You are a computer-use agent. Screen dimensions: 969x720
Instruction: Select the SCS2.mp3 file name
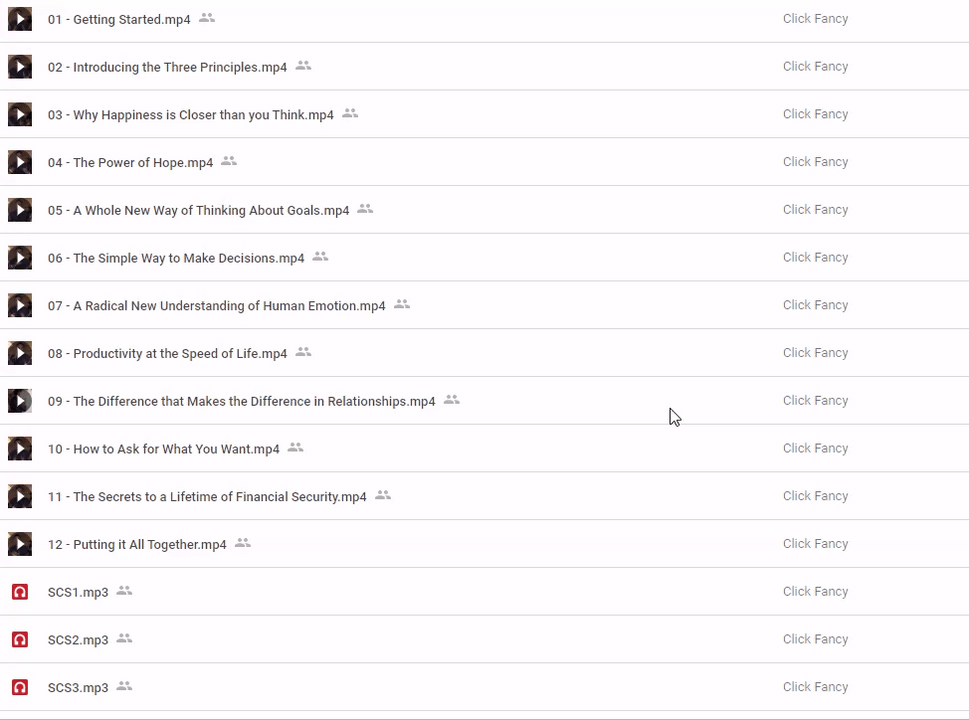click(x=78, y=640)
